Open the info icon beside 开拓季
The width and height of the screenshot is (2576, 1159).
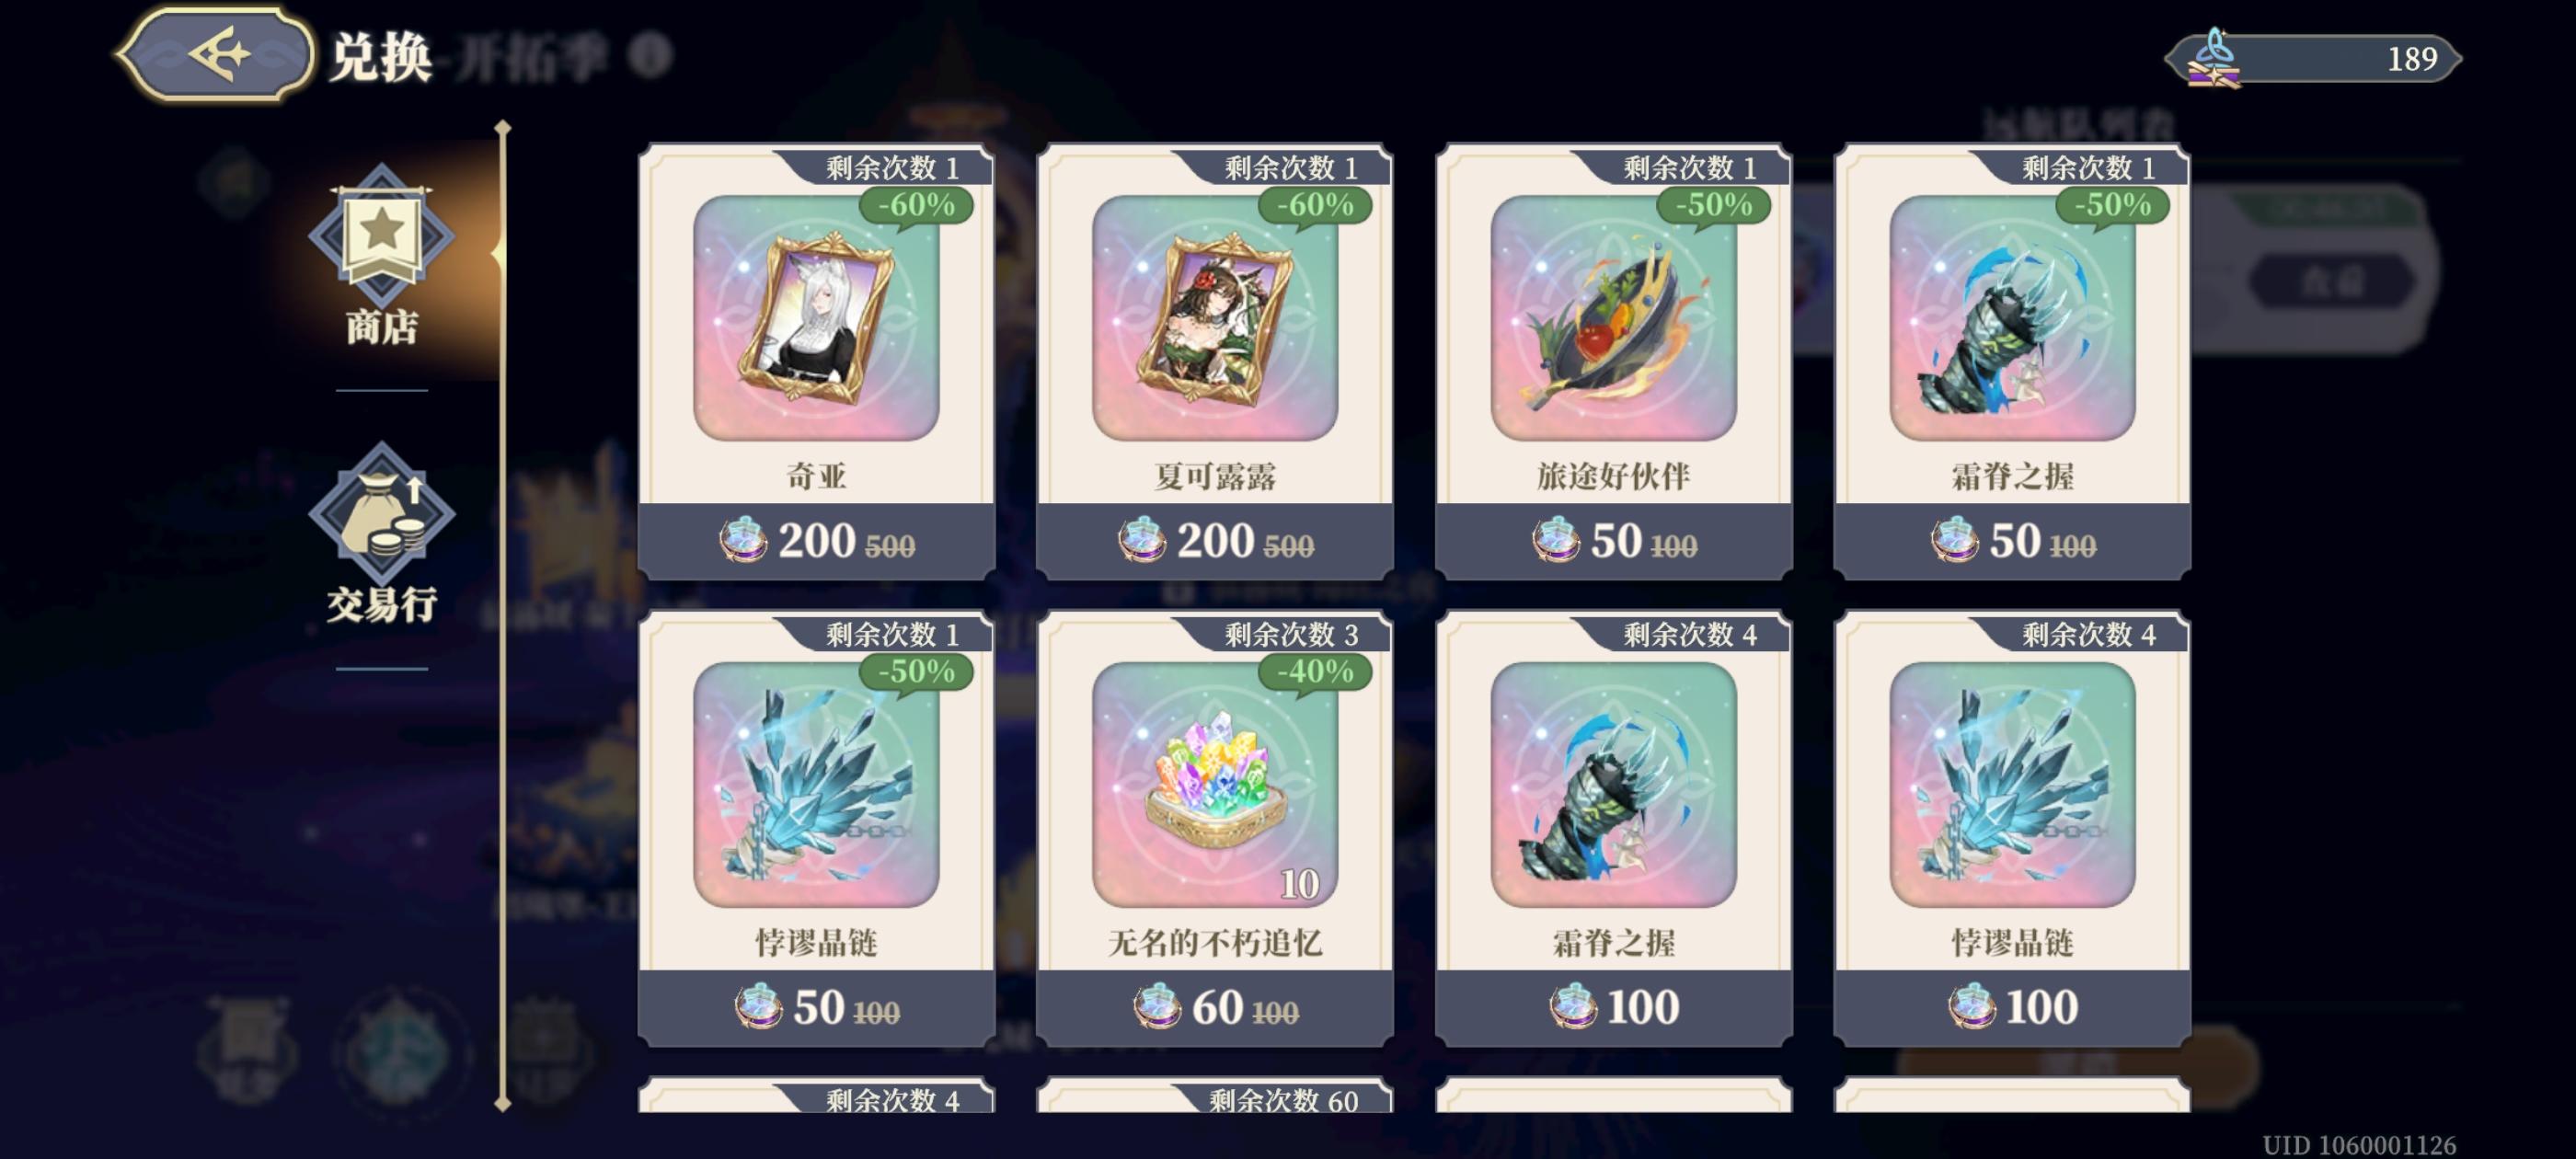pyautogui.click(x=650, y=55)
